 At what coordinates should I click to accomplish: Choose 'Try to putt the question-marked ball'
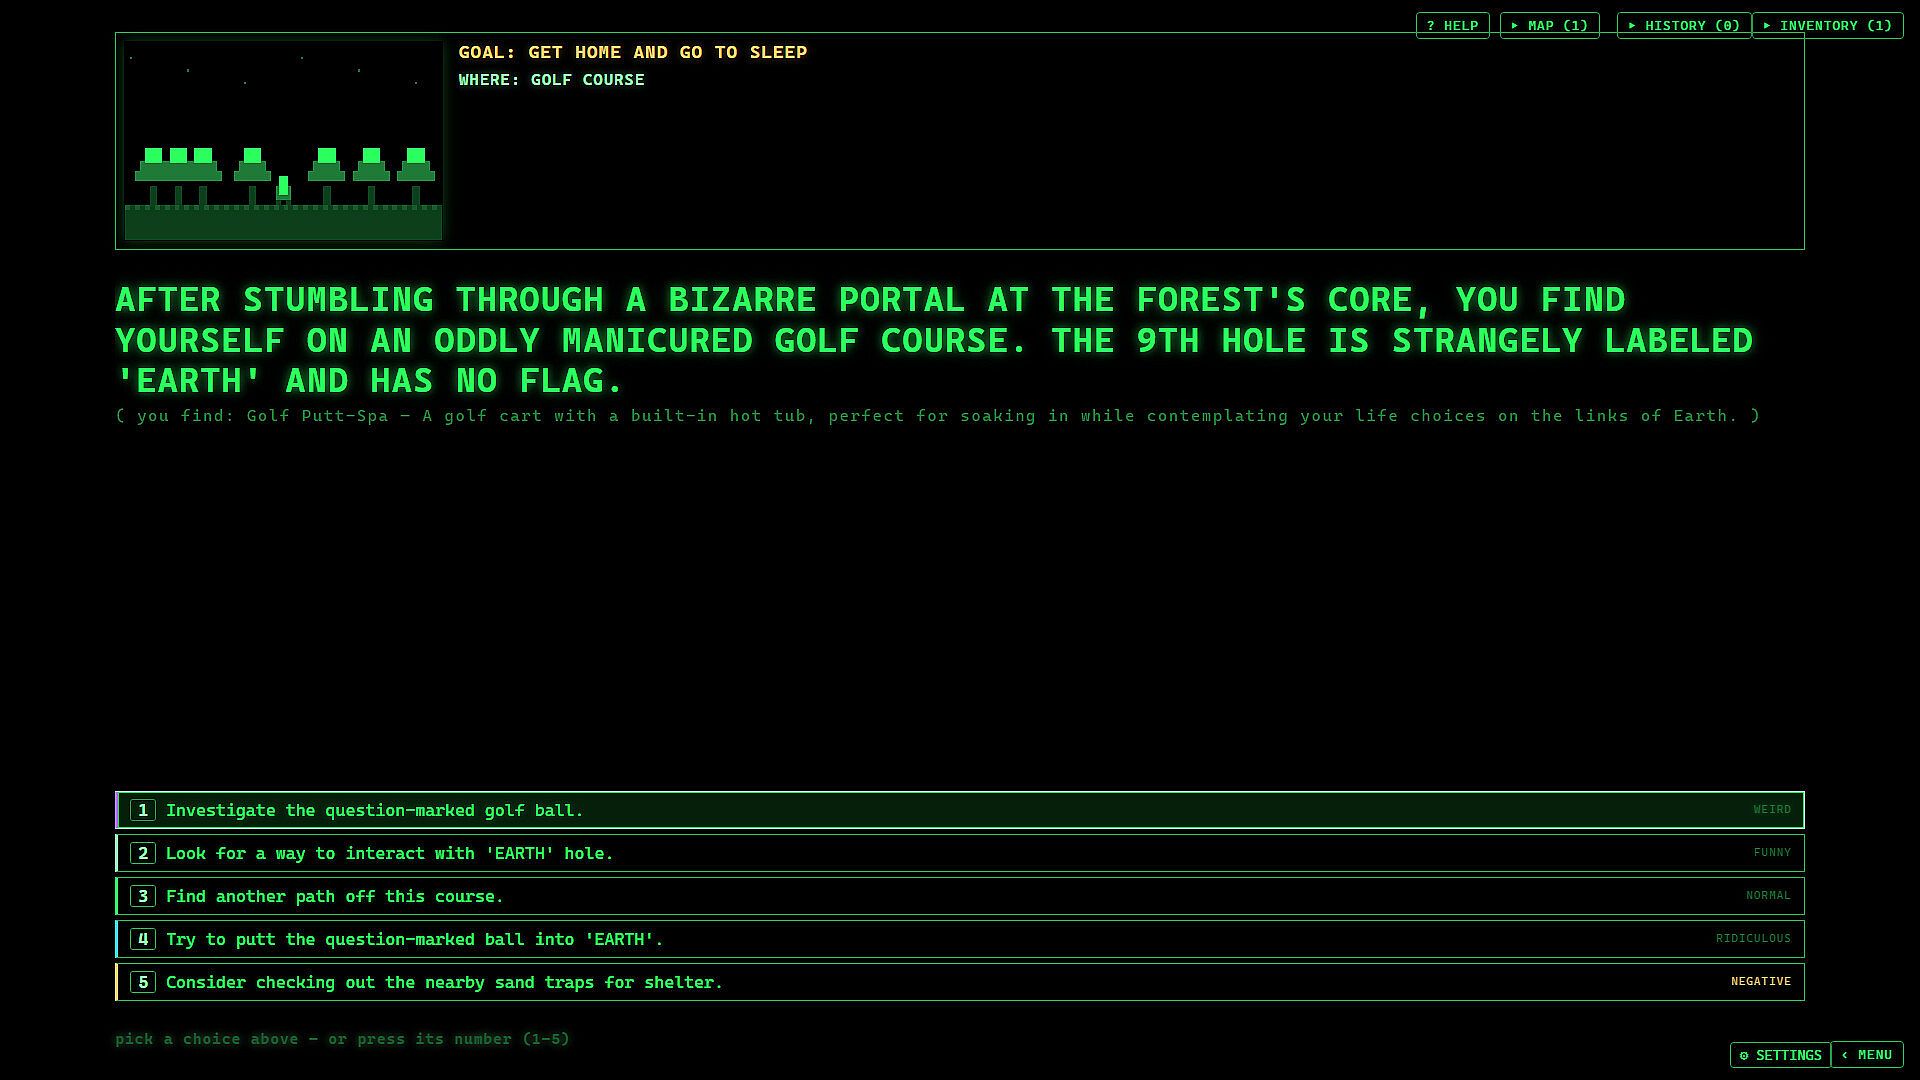click(960, 939)
